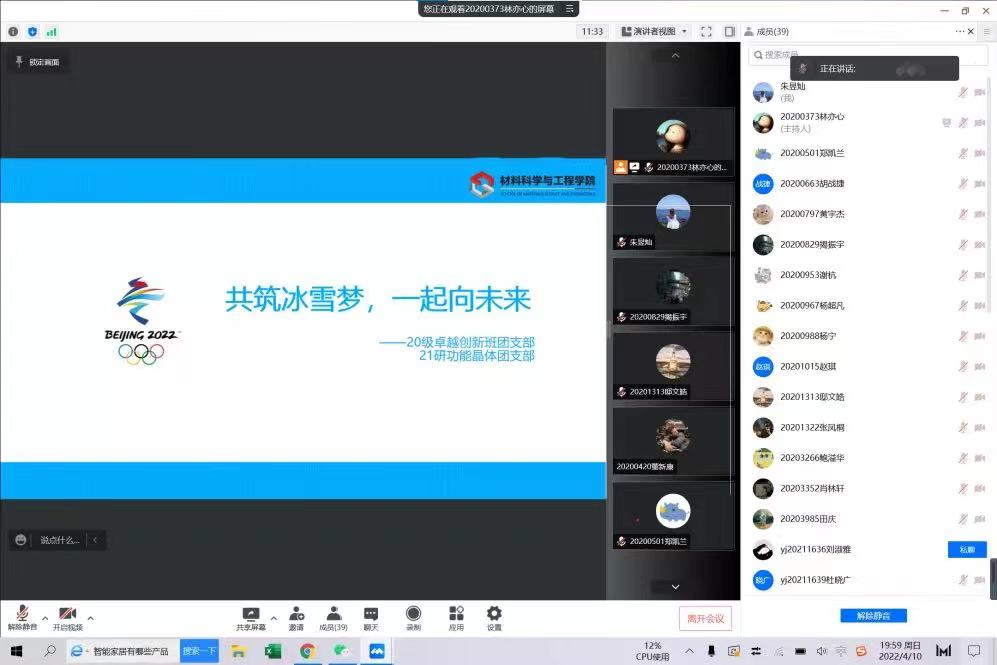Image resolution: width=997 pixels, height=665 pixels.
Task: Open the 聊天 chat icon
Action: tap(371, 613)
